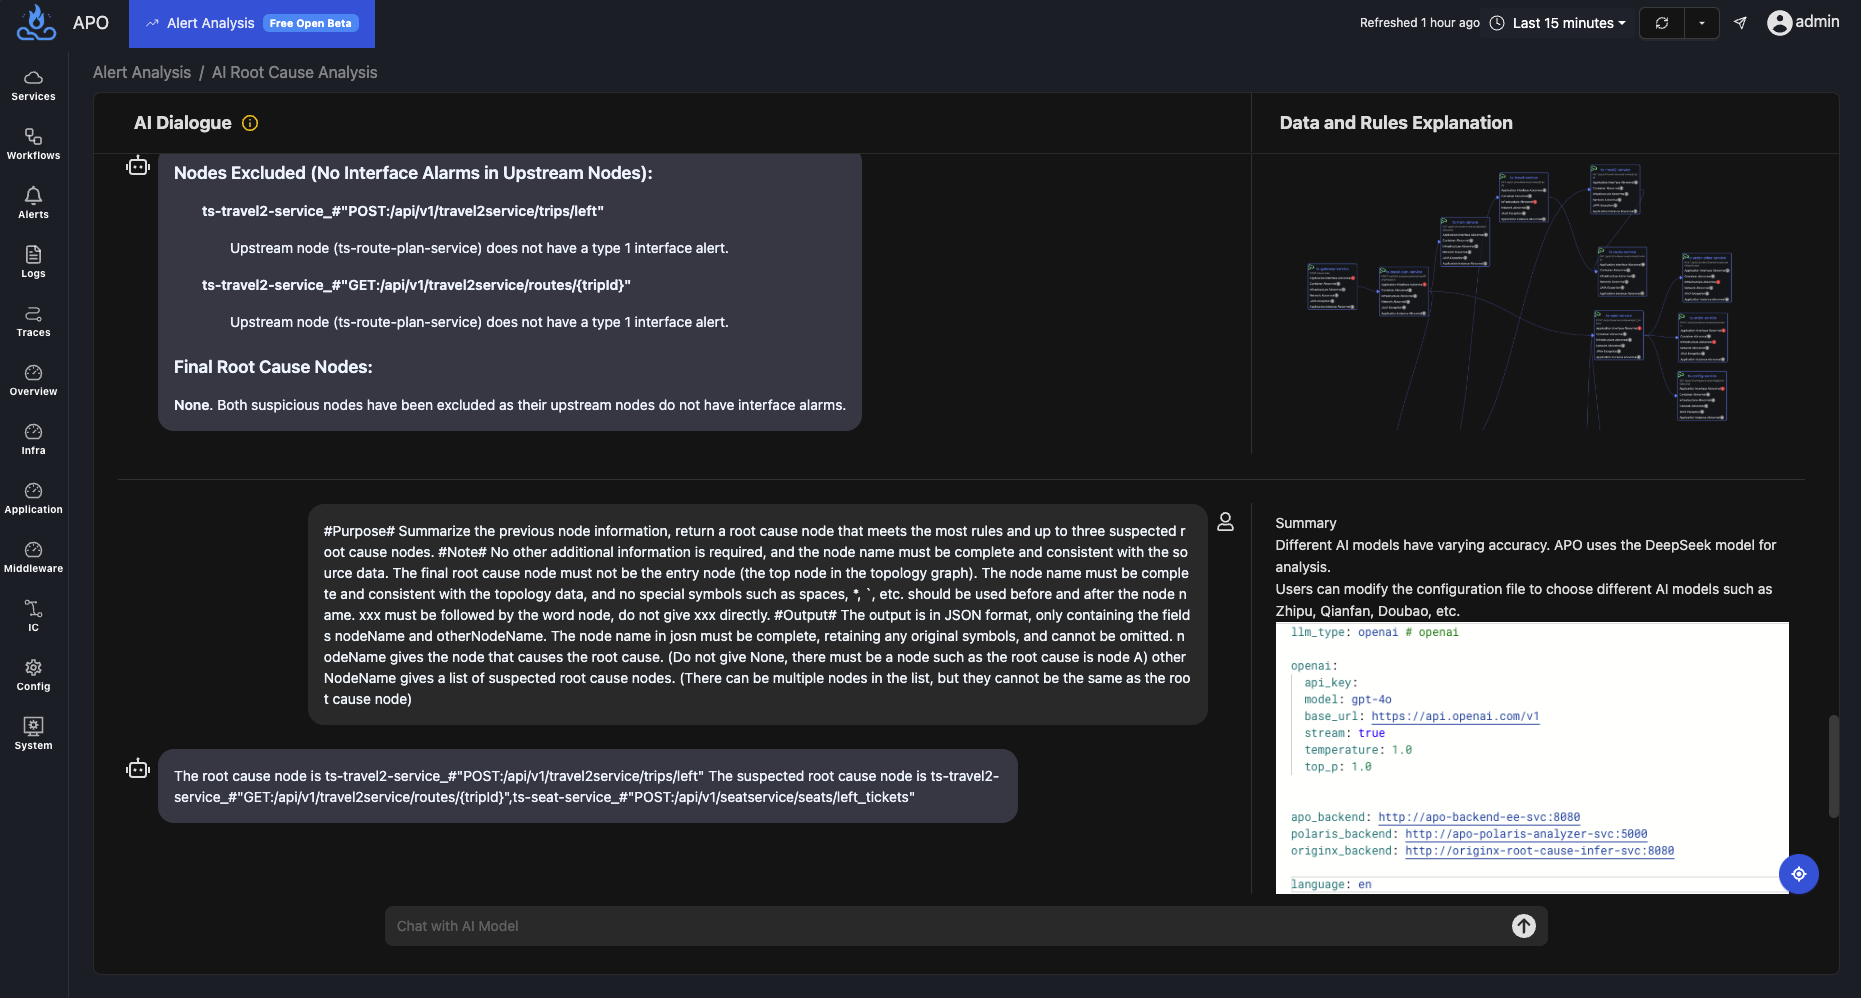Switch to the Alert Analysis tab

tap(210, 22)
